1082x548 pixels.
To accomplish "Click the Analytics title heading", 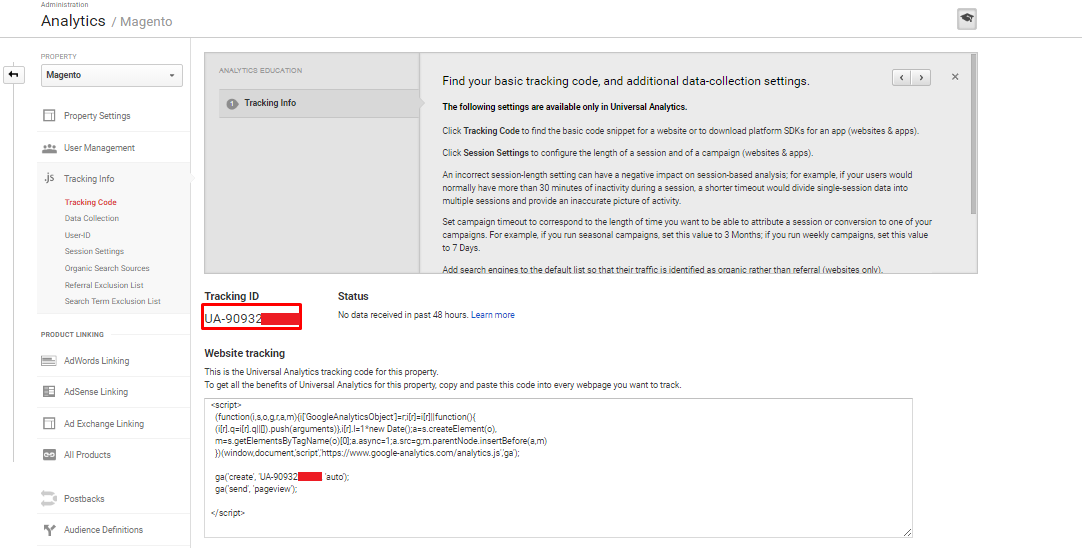I will tap(73, 21).
